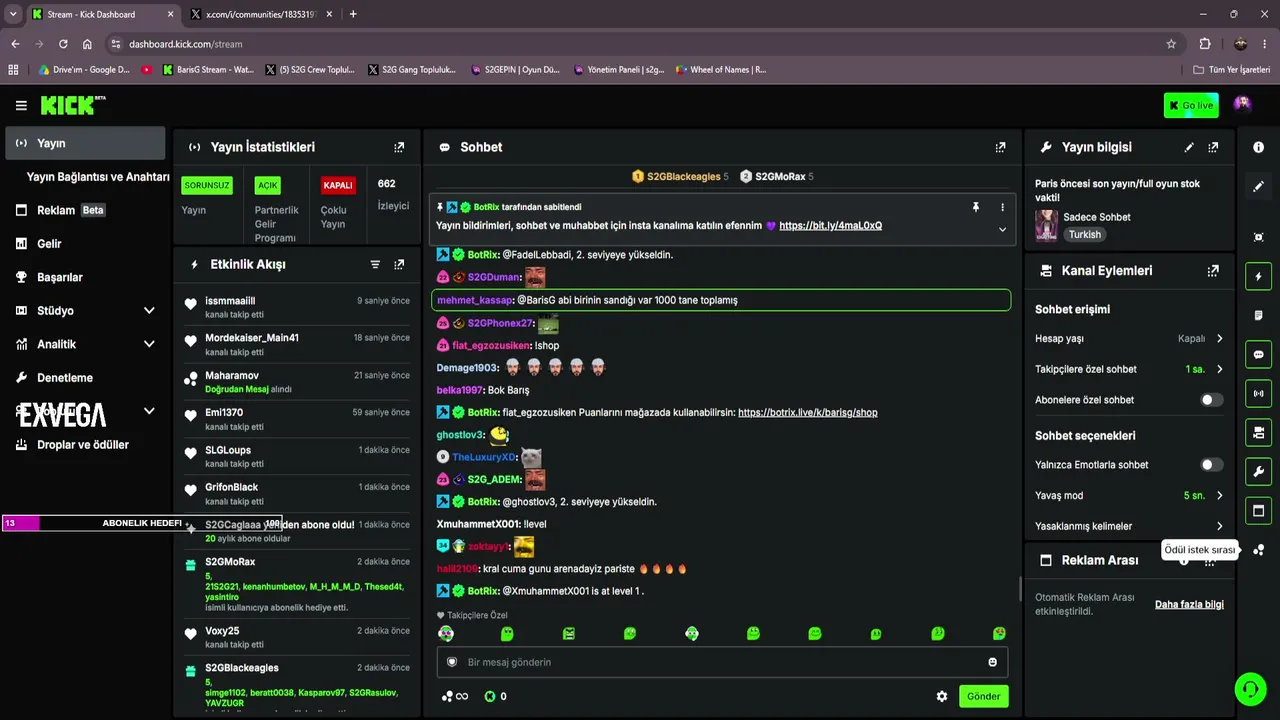Open the emoji picker in message box

[x=992, y=662]
